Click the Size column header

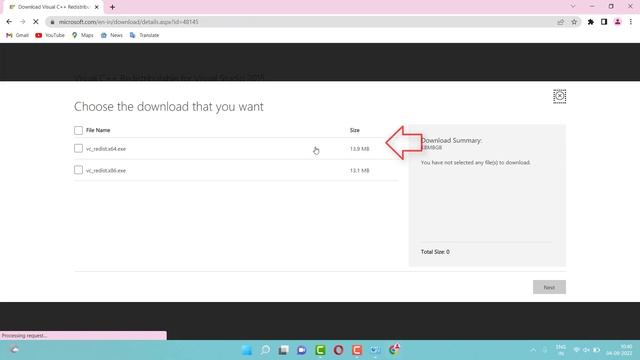click(x=355, y=130)
